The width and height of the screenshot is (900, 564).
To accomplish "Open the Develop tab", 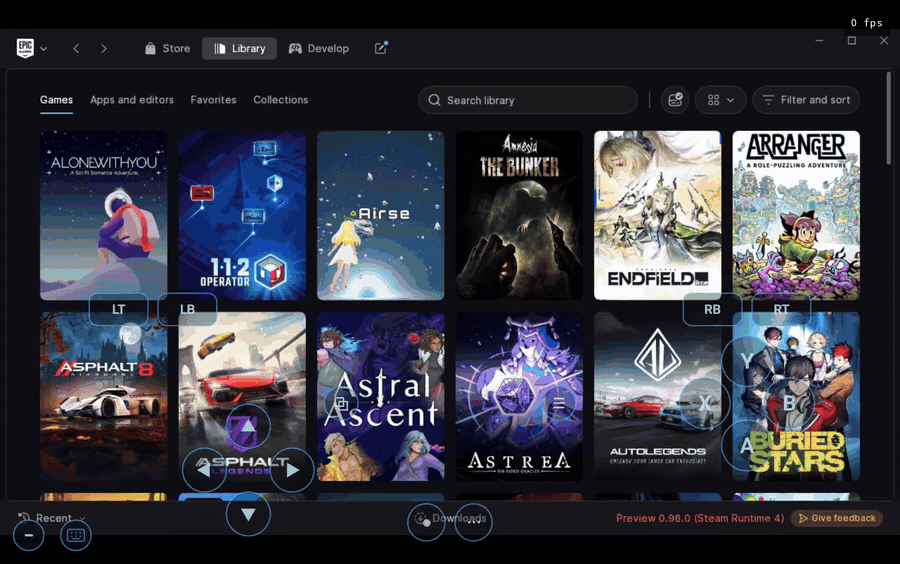I will (319, 49).
